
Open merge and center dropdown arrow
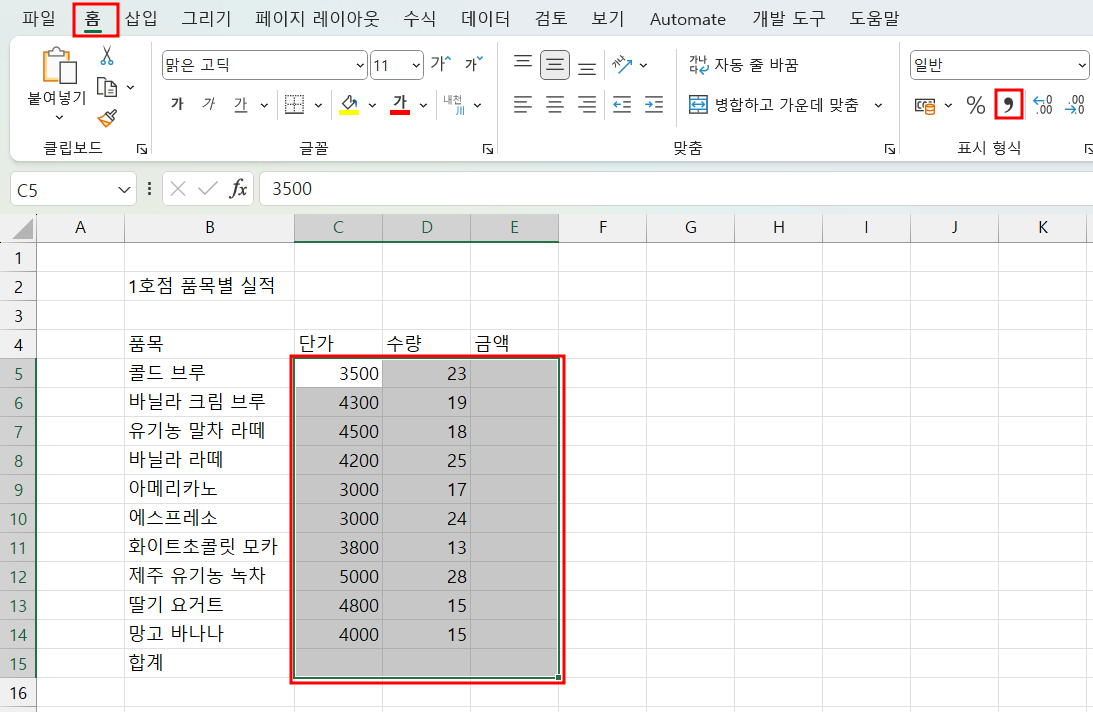[x=878, y=105]
